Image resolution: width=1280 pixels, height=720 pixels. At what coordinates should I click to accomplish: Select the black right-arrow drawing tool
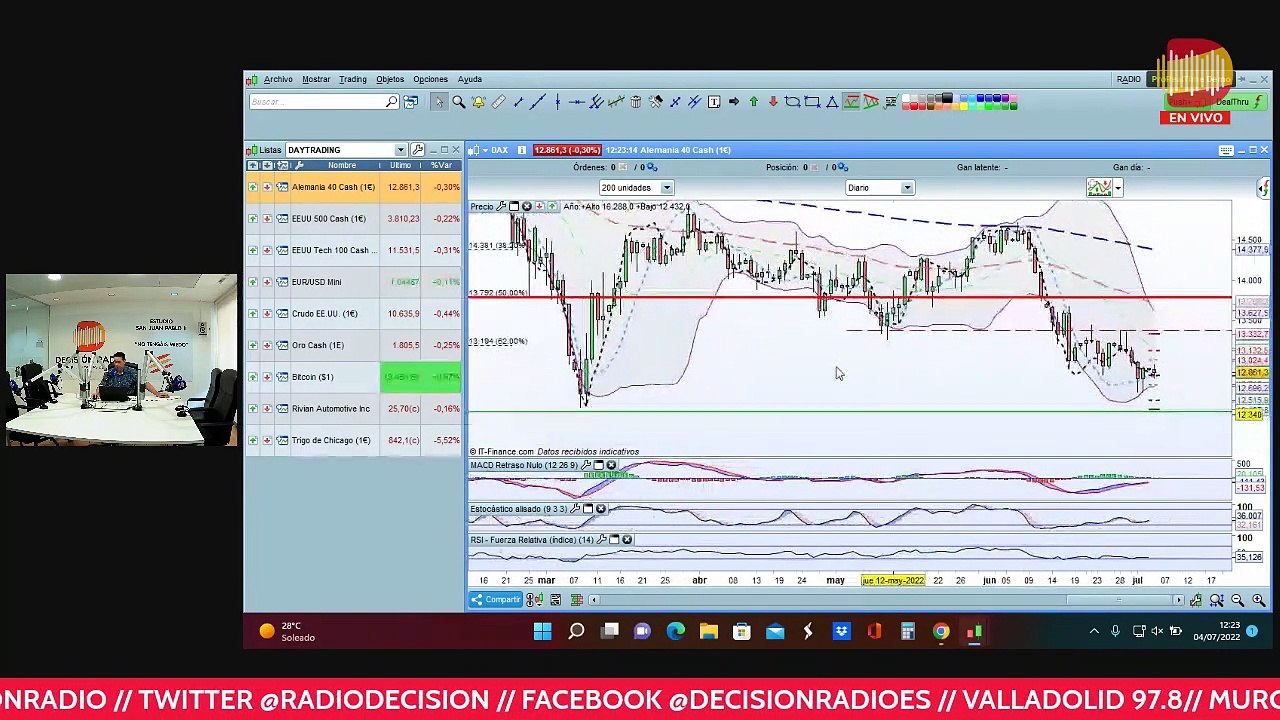(734, 102)
